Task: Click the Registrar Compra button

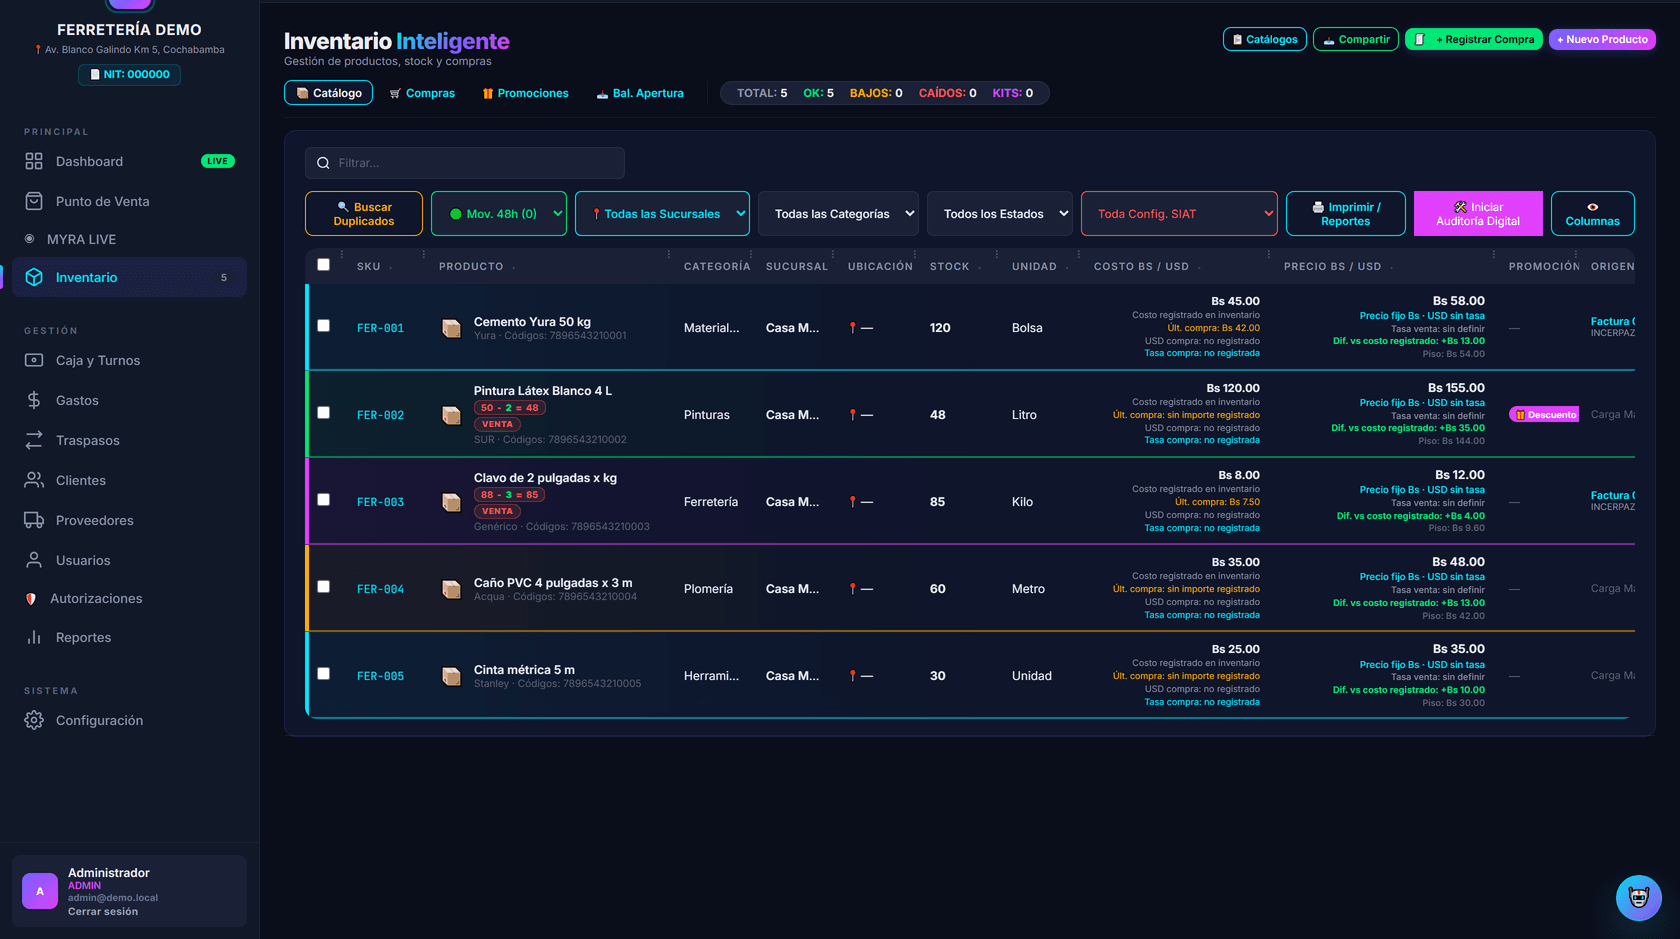Action: coord(1474,39)
